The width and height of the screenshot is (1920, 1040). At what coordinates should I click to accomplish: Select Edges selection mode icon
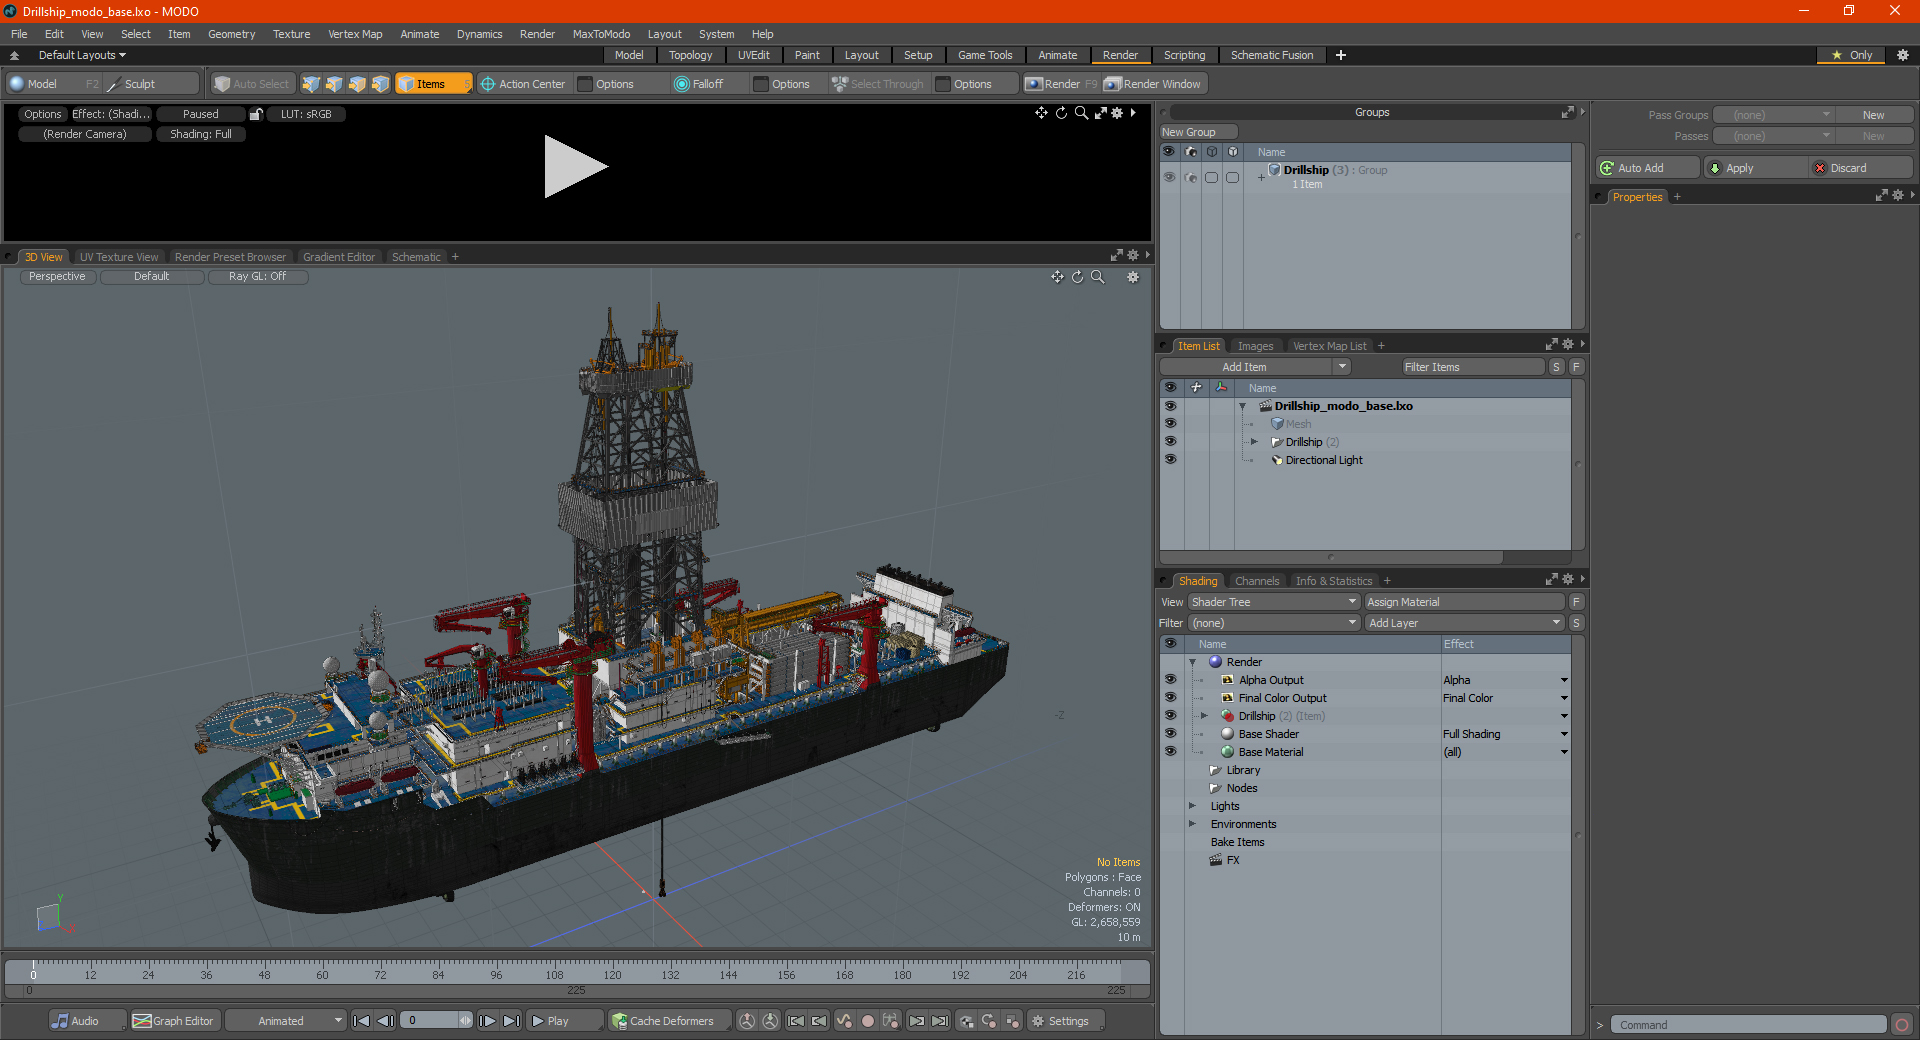point(334,84)
